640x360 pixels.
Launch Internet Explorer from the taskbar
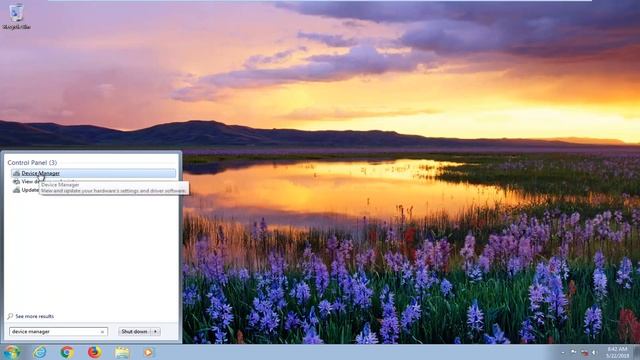40,352
